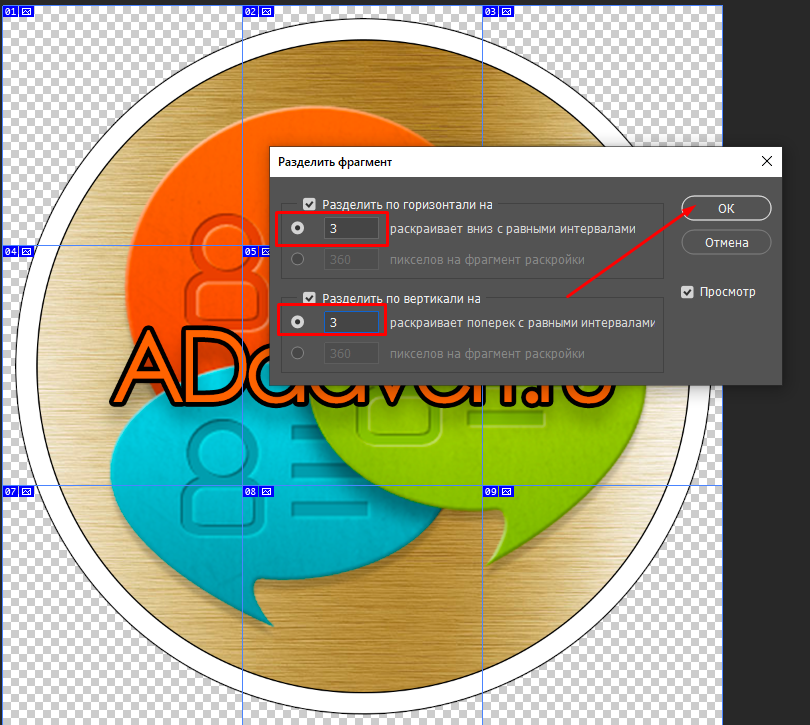810x725 pixels.
Task: Click the horizontal slices count field
Action: (351, 228)
